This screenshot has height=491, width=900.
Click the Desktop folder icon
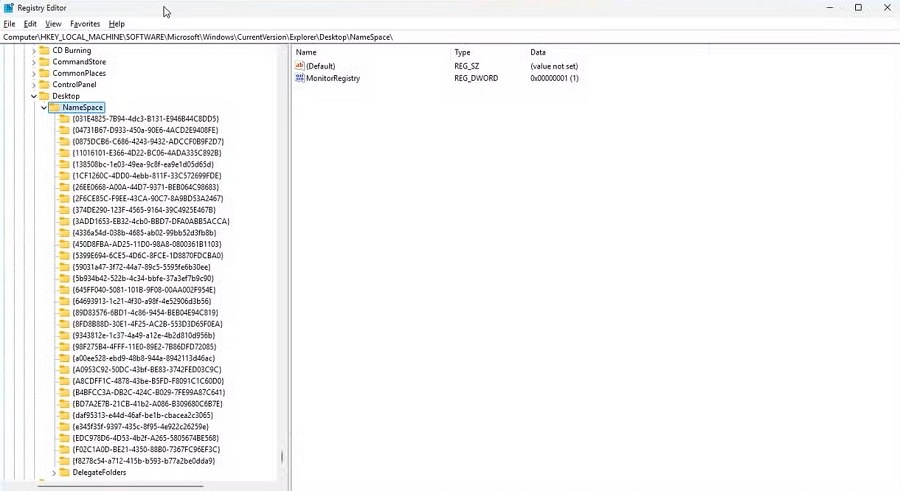pos(44,96)
